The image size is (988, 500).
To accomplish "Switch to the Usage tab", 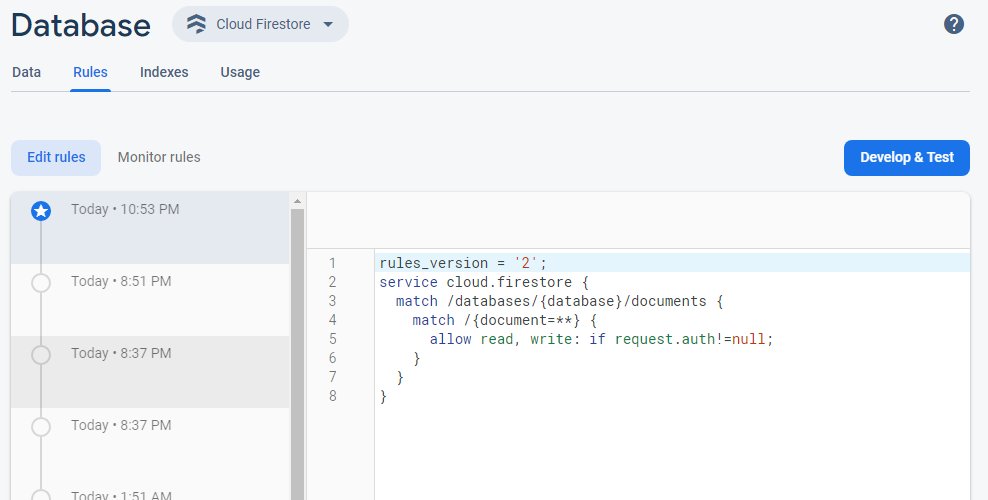I will pyautogui.click(x=240, y=72).
